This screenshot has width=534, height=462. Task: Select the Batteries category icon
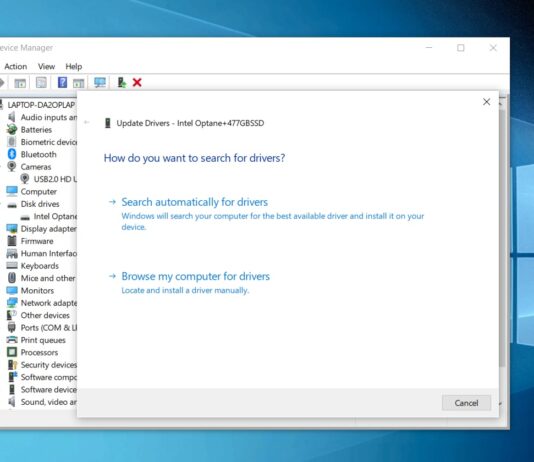pos(12,129)
